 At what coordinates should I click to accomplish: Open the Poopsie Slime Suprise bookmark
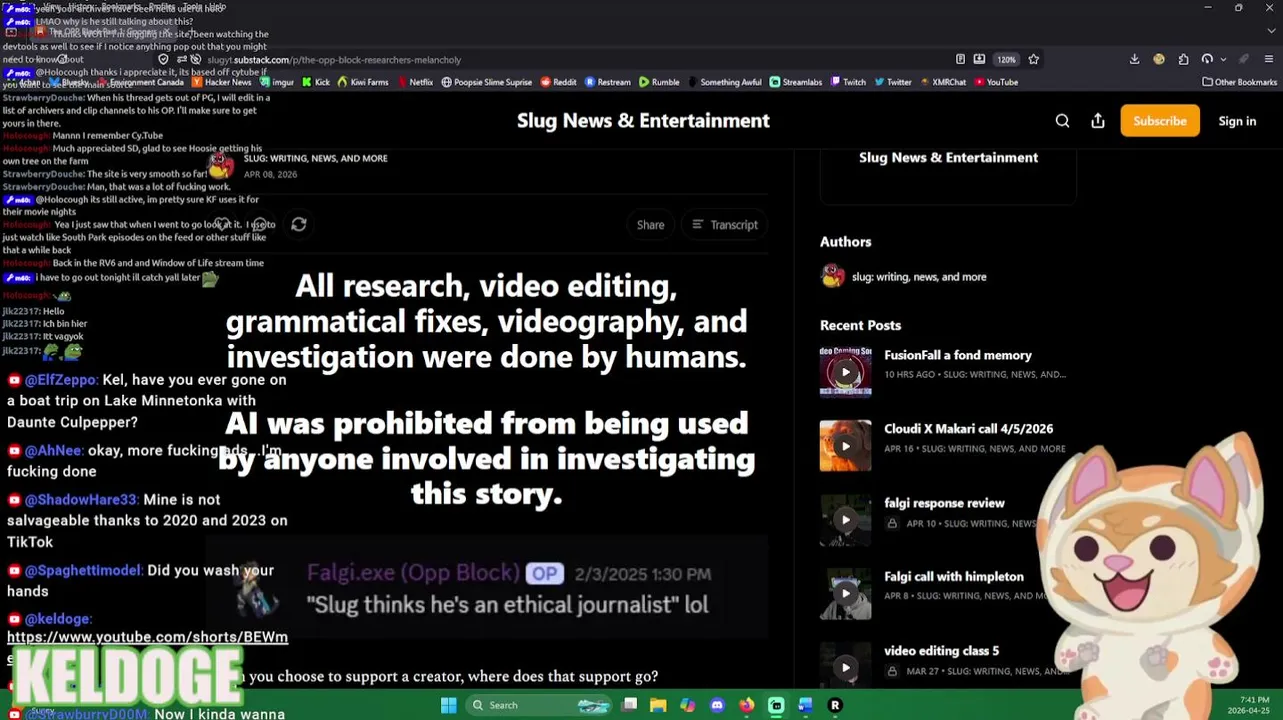tap(487, 83)
